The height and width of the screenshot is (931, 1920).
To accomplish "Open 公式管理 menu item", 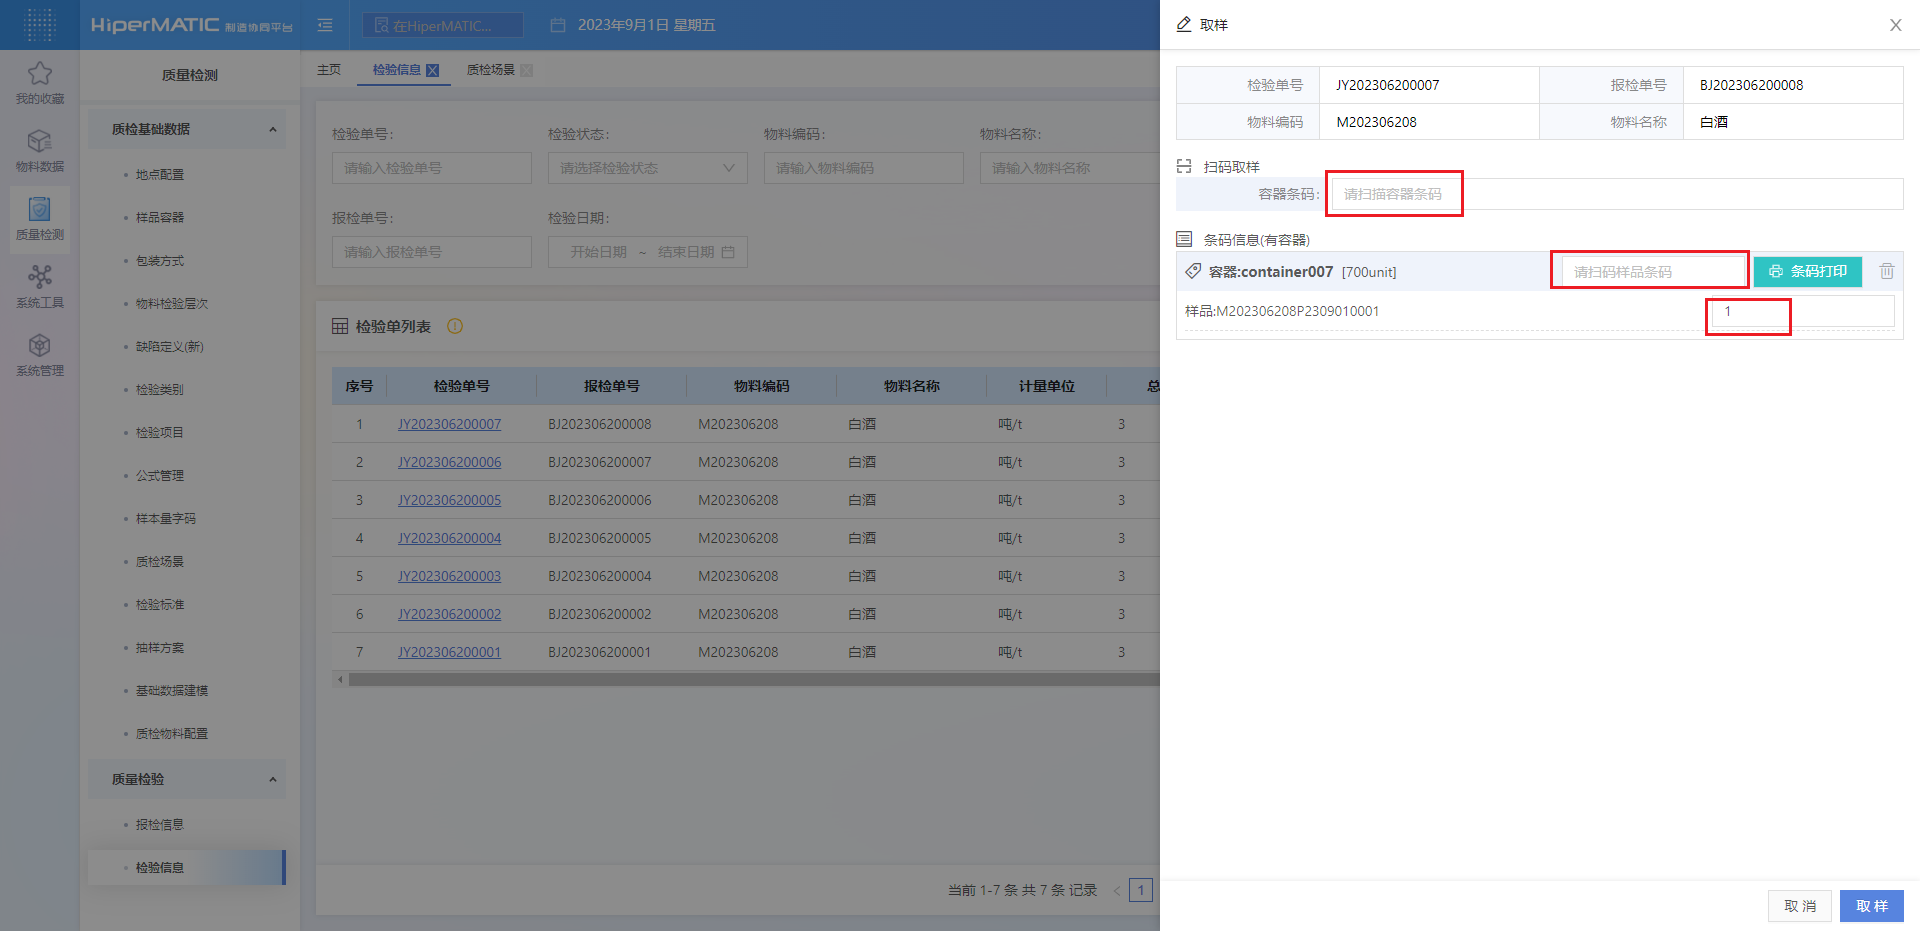I will [x=160, y=475].
